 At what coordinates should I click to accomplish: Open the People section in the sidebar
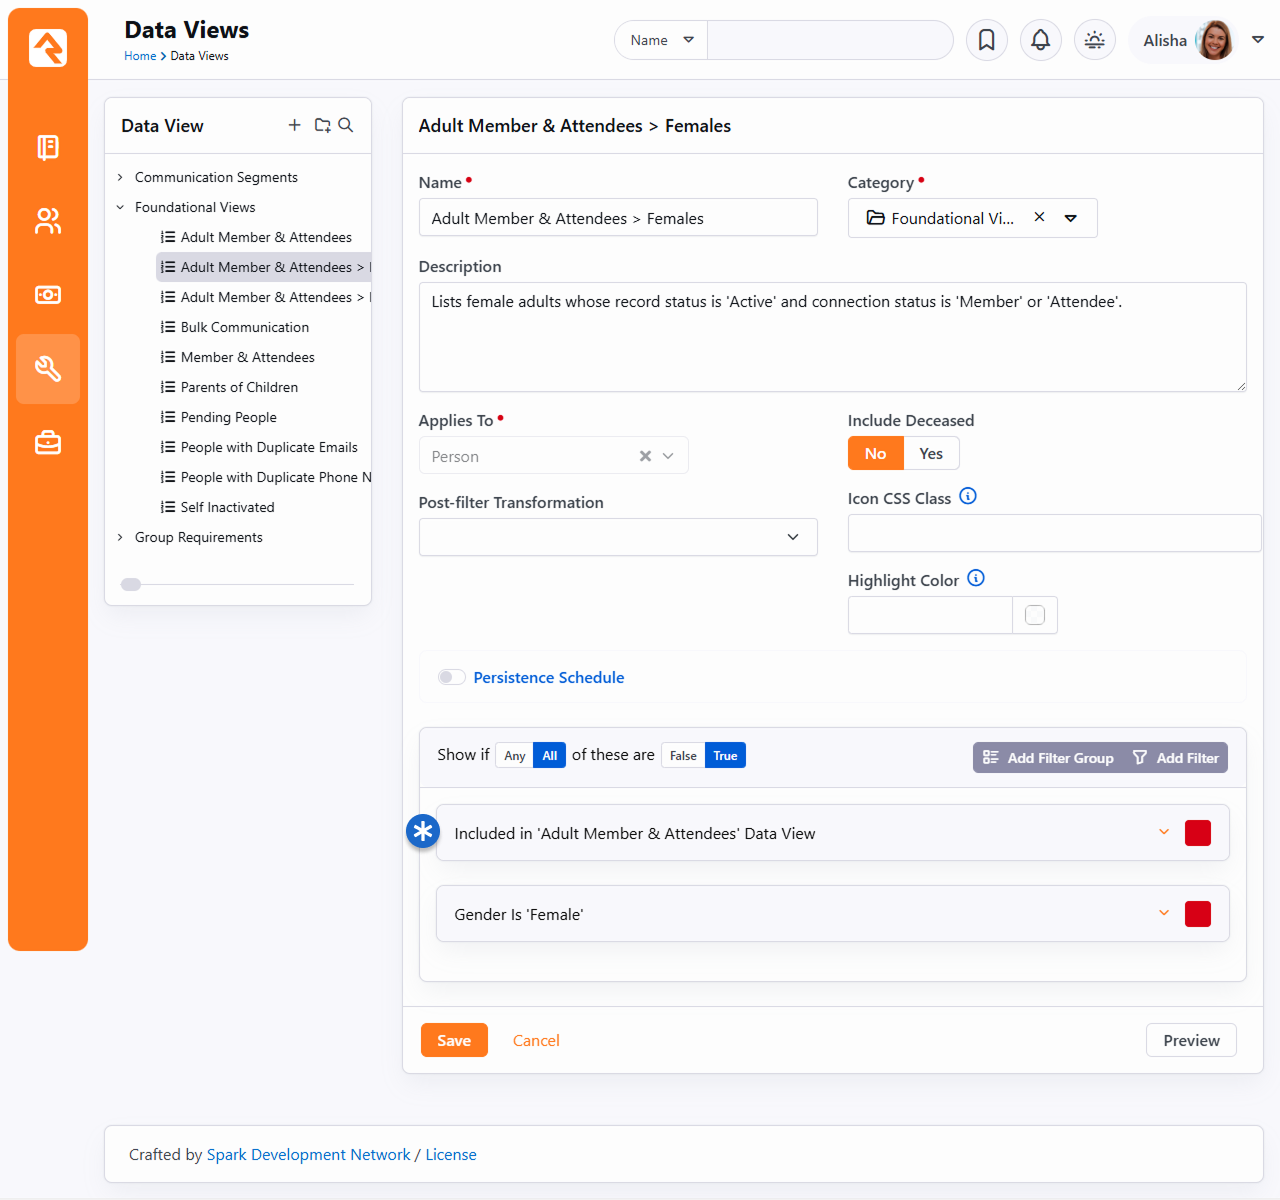(48, 221)
